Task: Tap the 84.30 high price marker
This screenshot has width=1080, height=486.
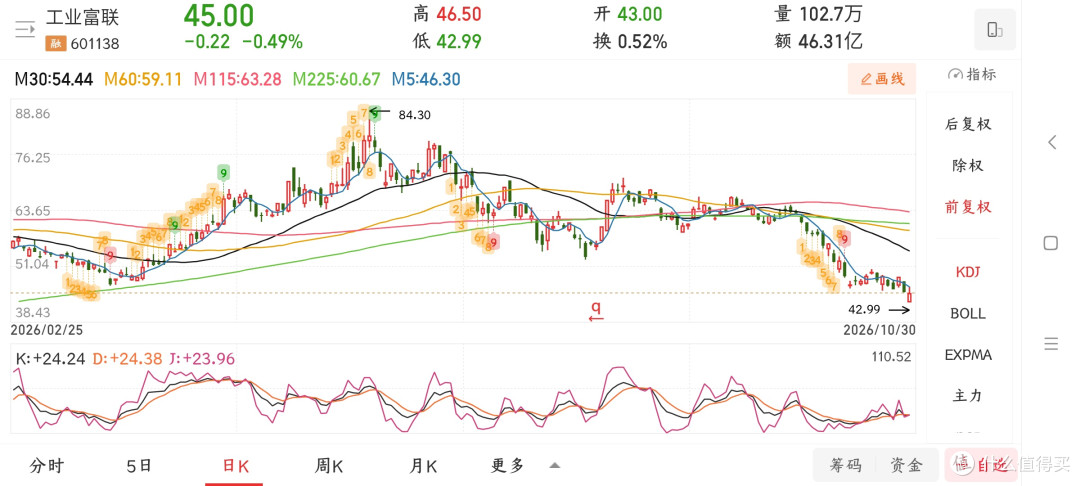Action: coord(414,115)
